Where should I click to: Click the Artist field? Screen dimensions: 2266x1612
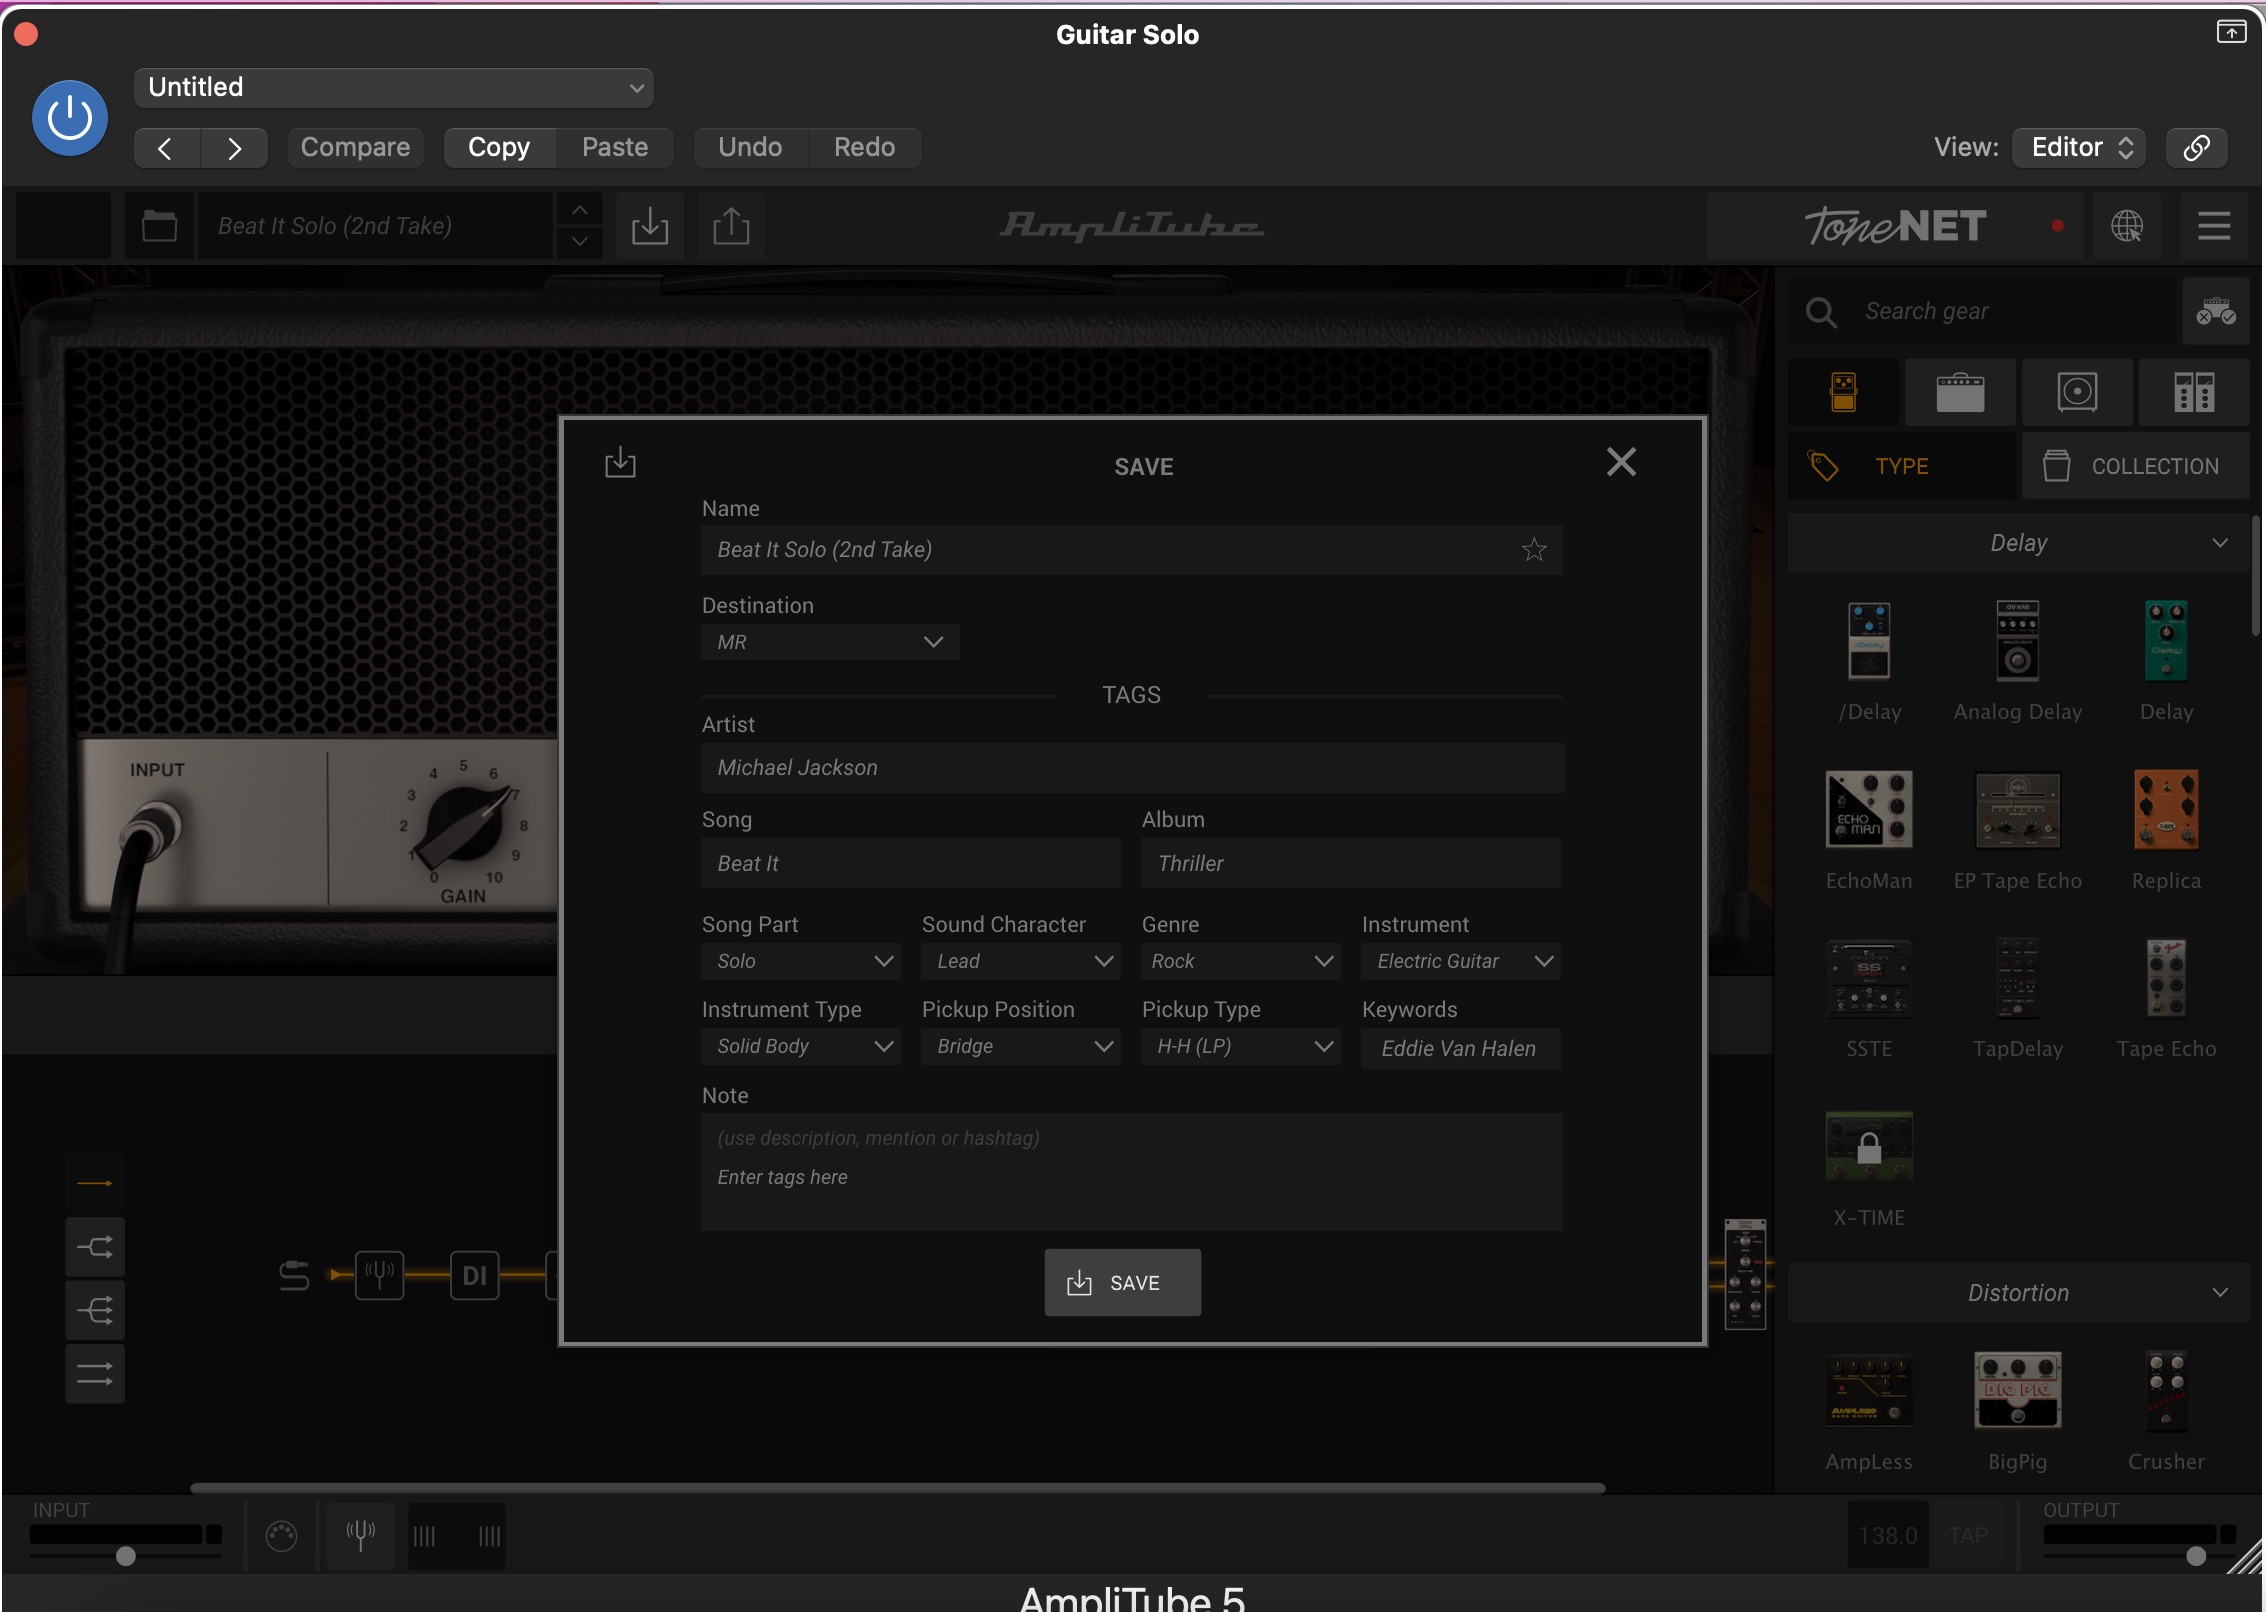[x=1132, y=768]
